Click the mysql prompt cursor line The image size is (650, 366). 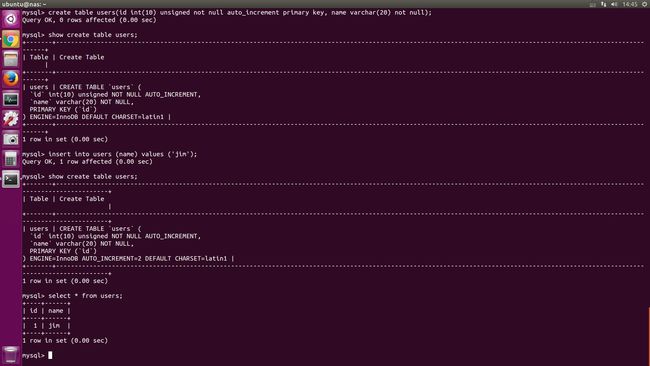tap(37, 355)
